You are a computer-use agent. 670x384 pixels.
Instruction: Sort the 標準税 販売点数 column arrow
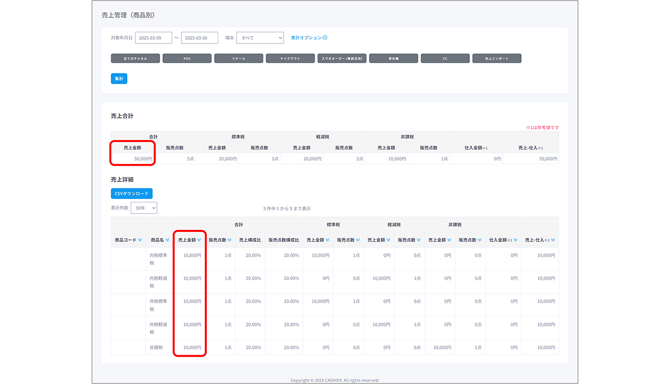pyautogui.click(x=358, y=240)
